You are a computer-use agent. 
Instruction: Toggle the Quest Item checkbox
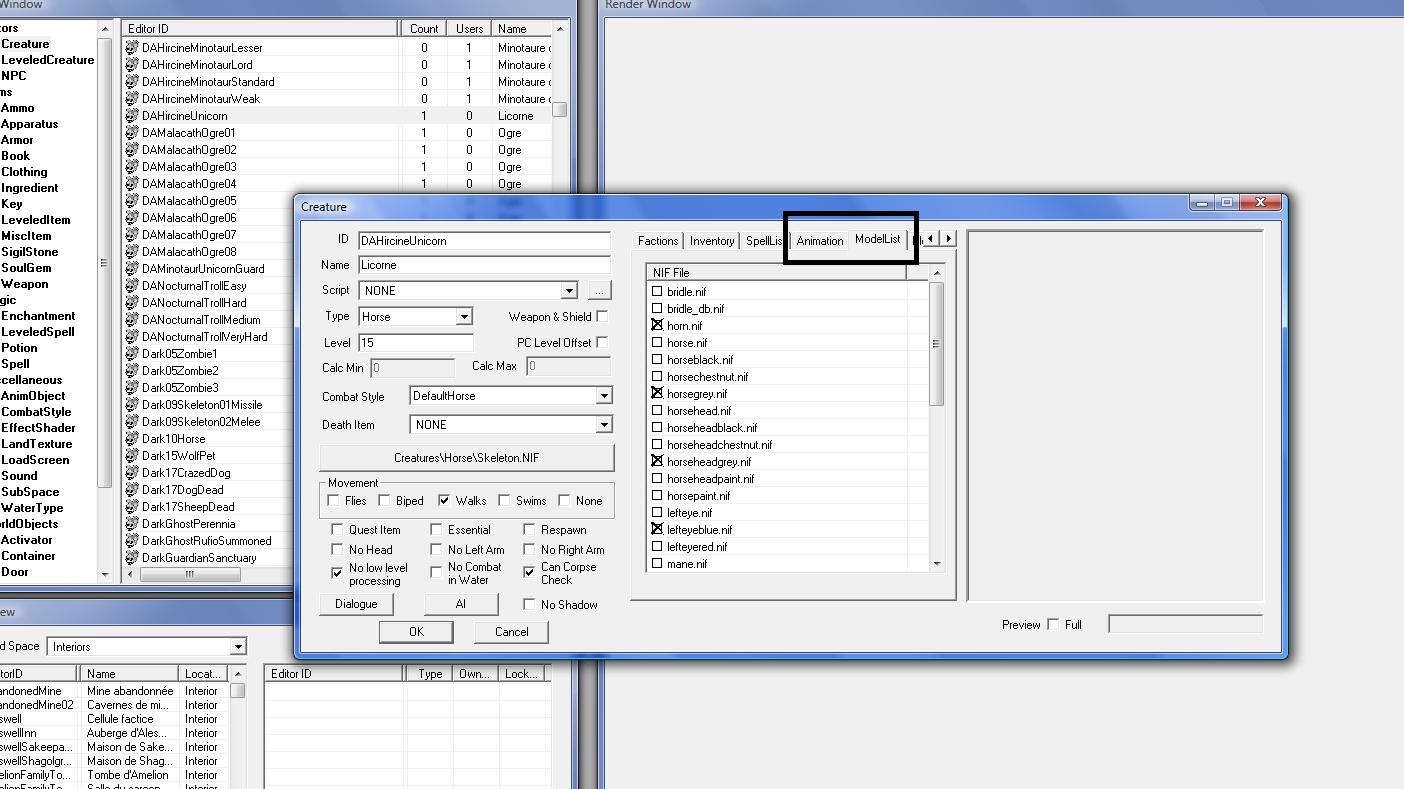pos(337,530)
